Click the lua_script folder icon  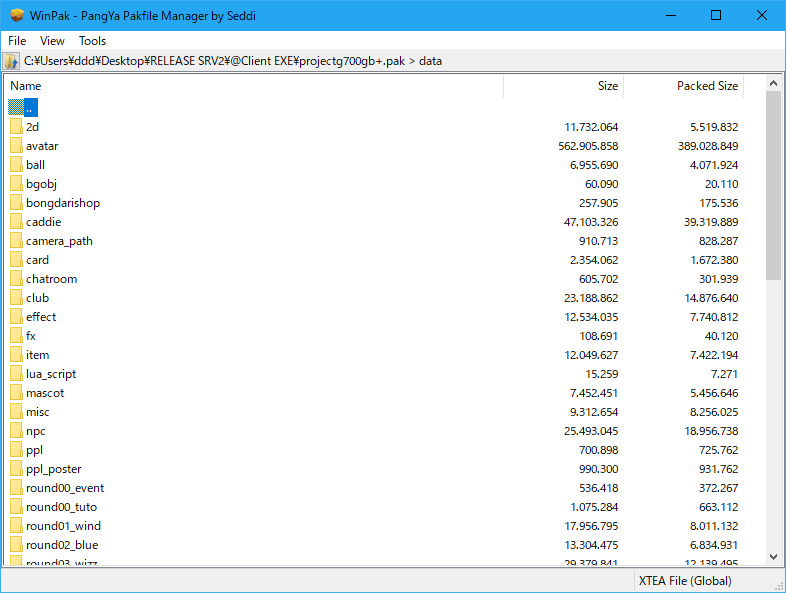16,374
